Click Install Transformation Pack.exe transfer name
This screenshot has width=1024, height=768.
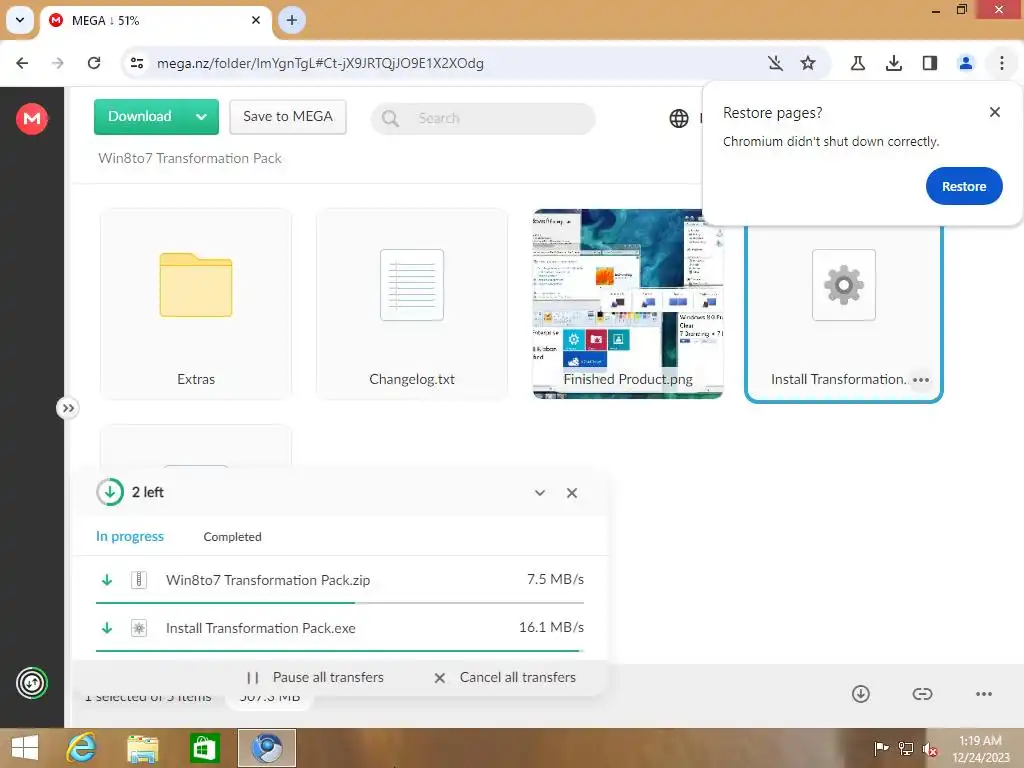point(261,628)
